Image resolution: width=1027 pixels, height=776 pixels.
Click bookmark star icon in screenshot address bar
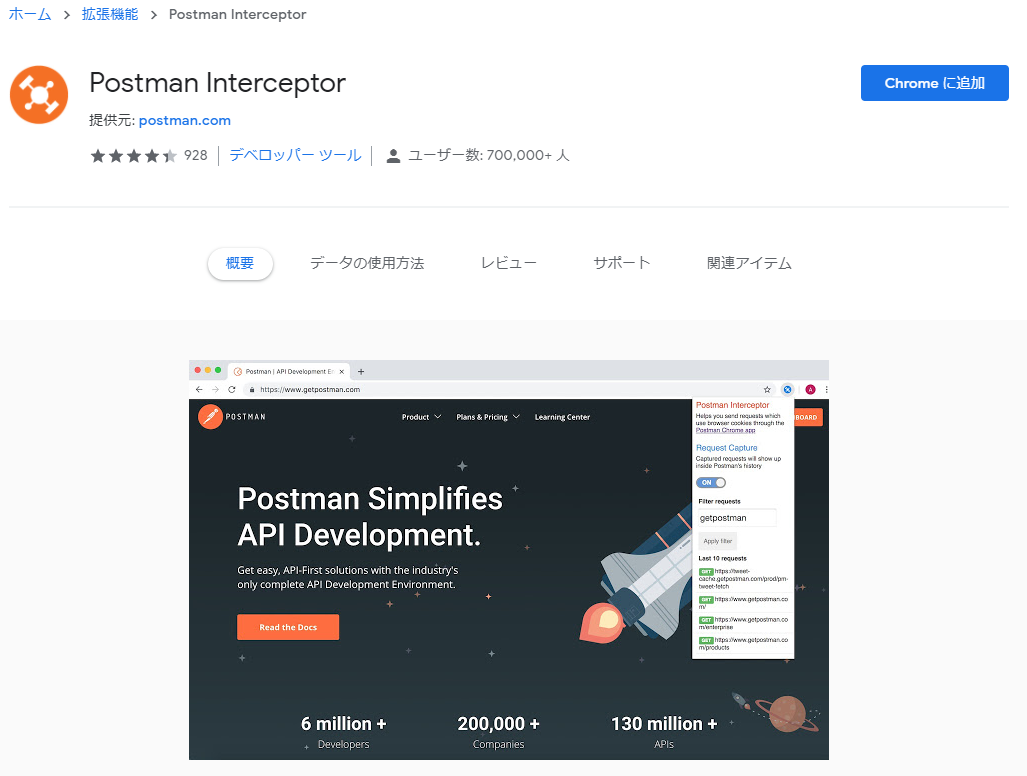coord(767,390)
